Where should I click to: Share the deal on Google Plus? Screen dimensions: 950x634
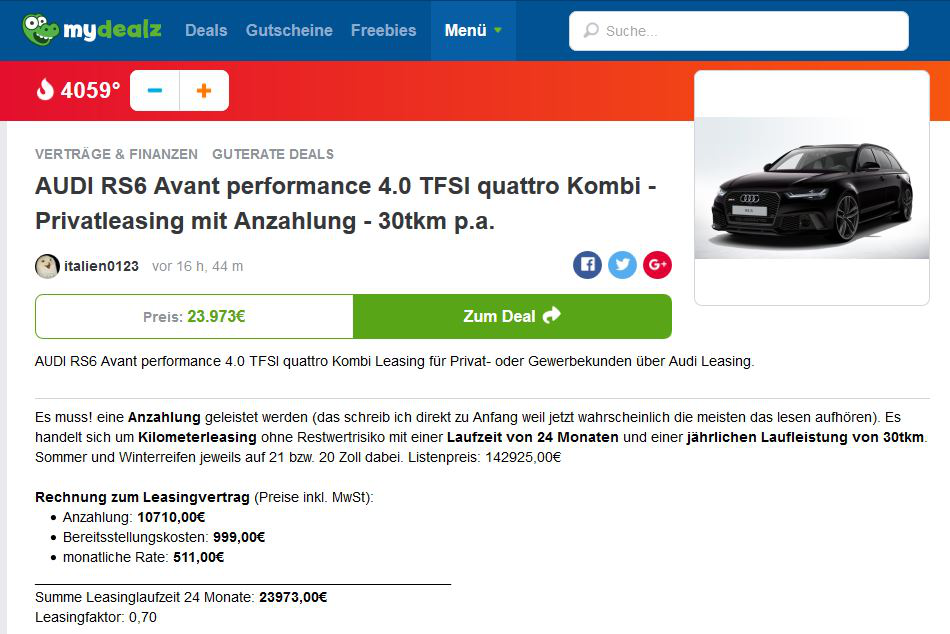tap(657, 265)
